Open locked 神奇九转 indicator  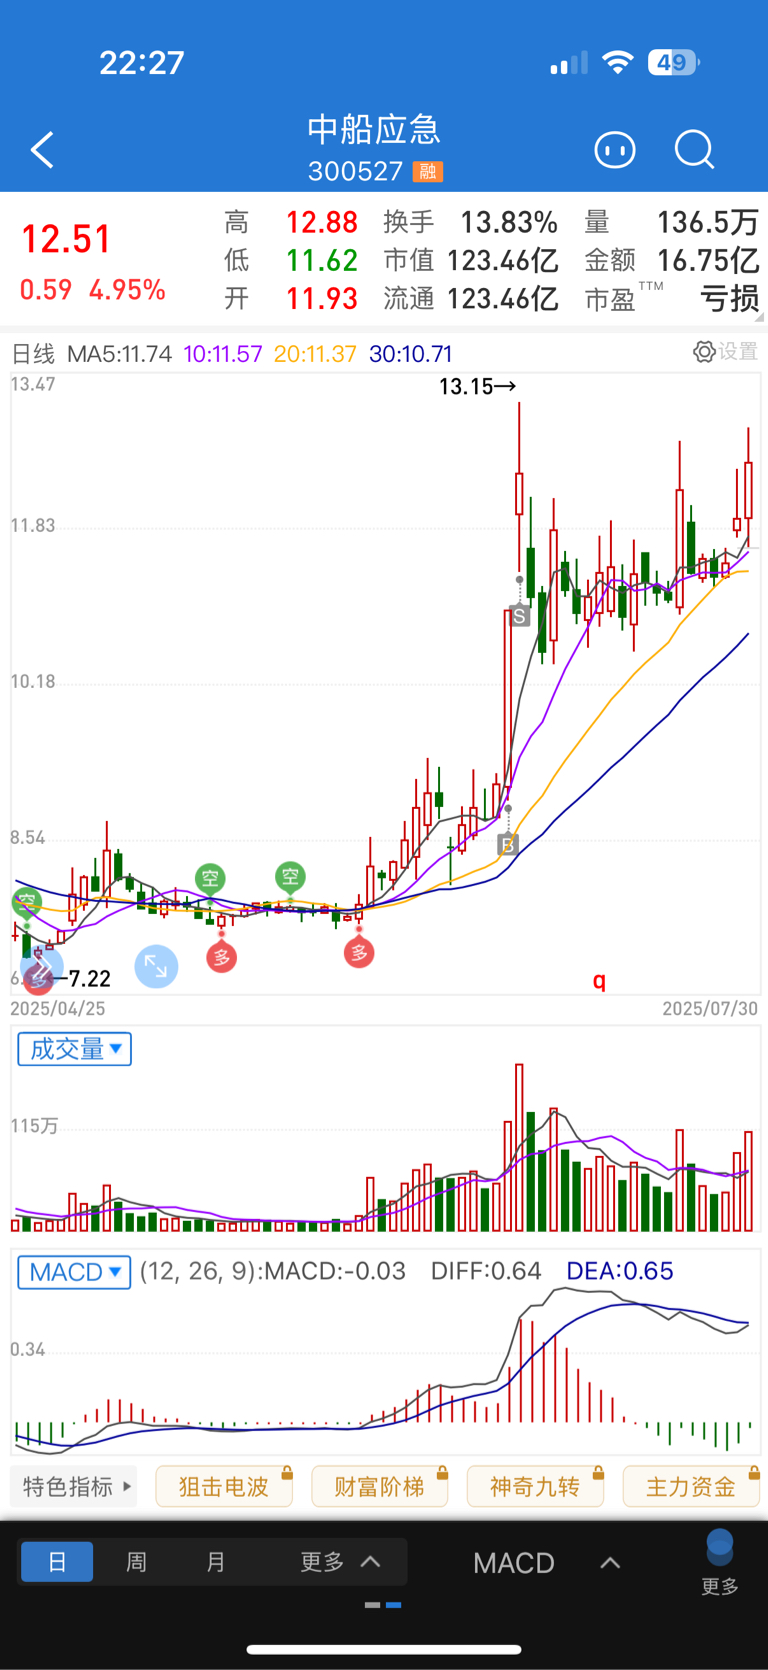click(535, 1486)
